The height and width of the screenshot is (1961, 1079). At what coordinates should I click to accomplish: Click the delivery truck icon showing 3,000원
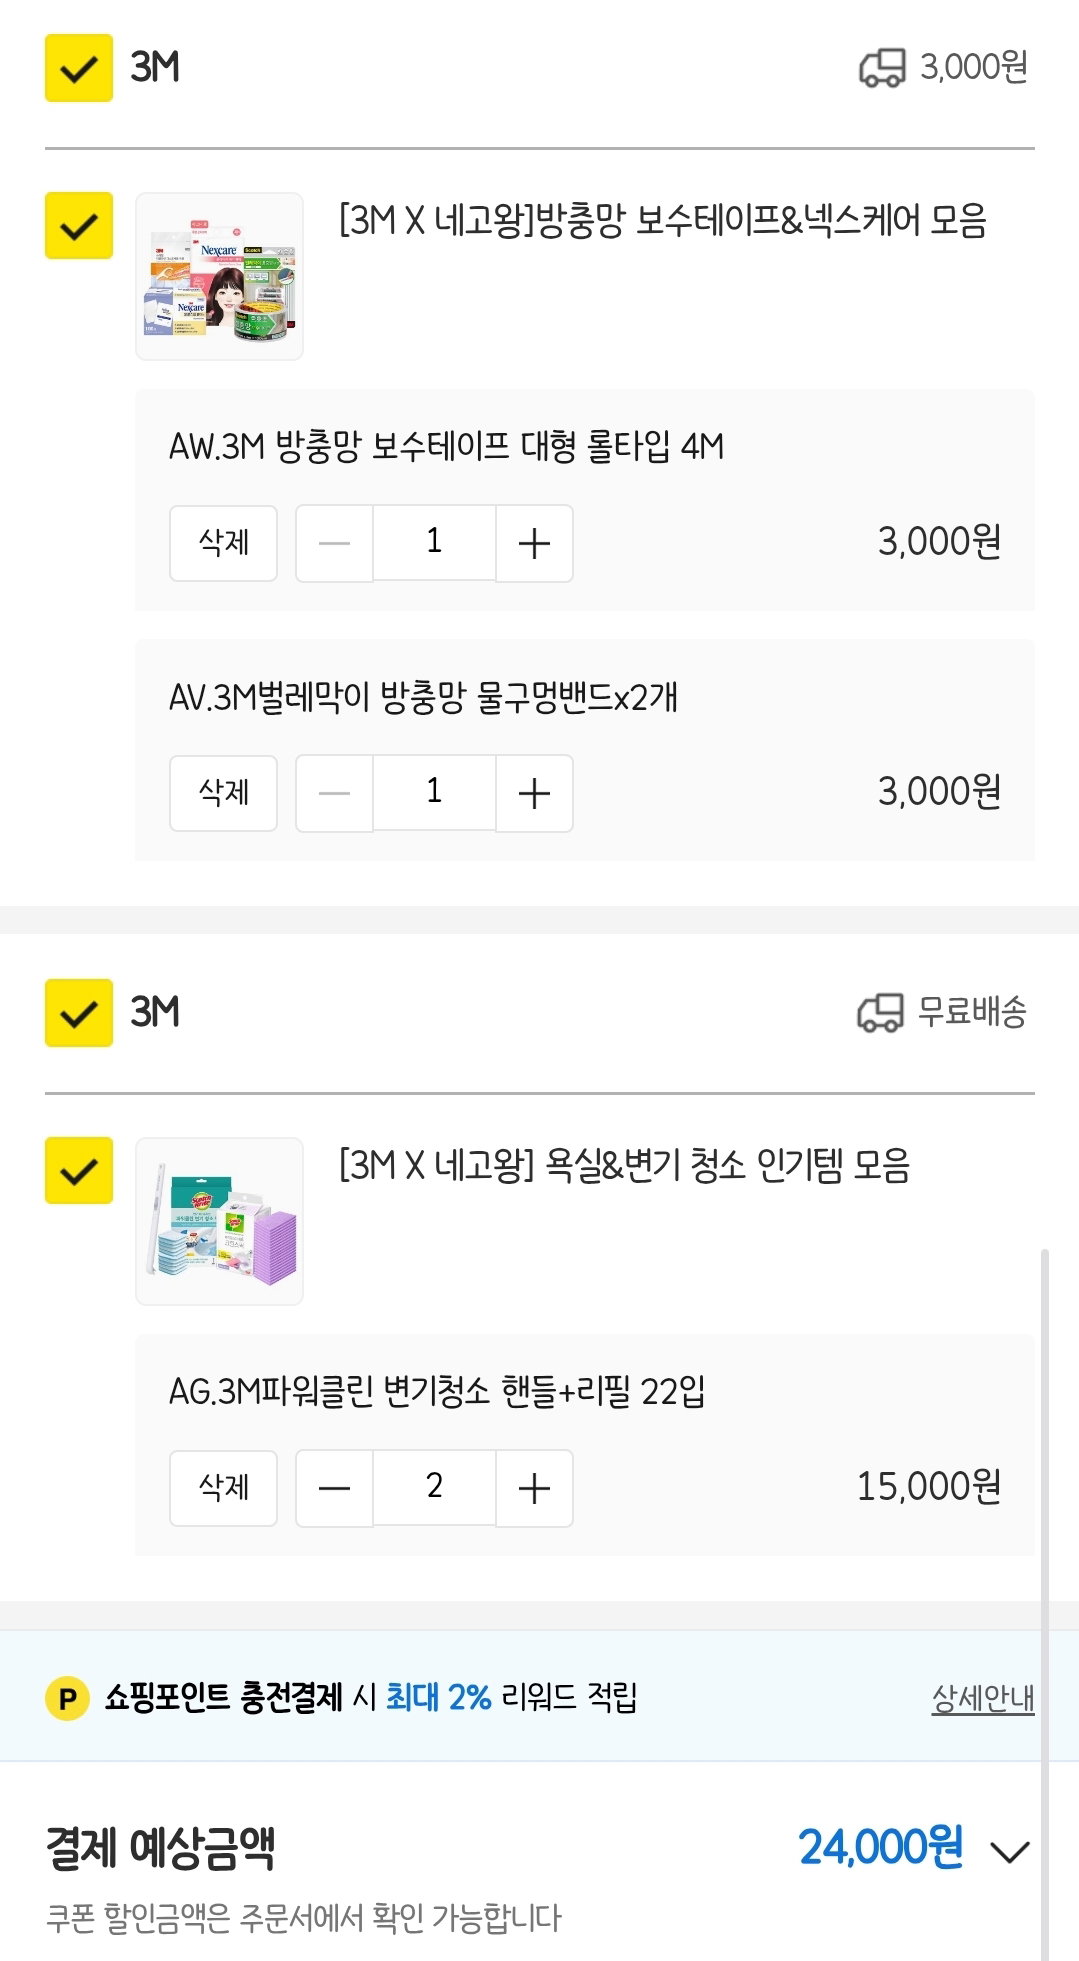[882, 68]
